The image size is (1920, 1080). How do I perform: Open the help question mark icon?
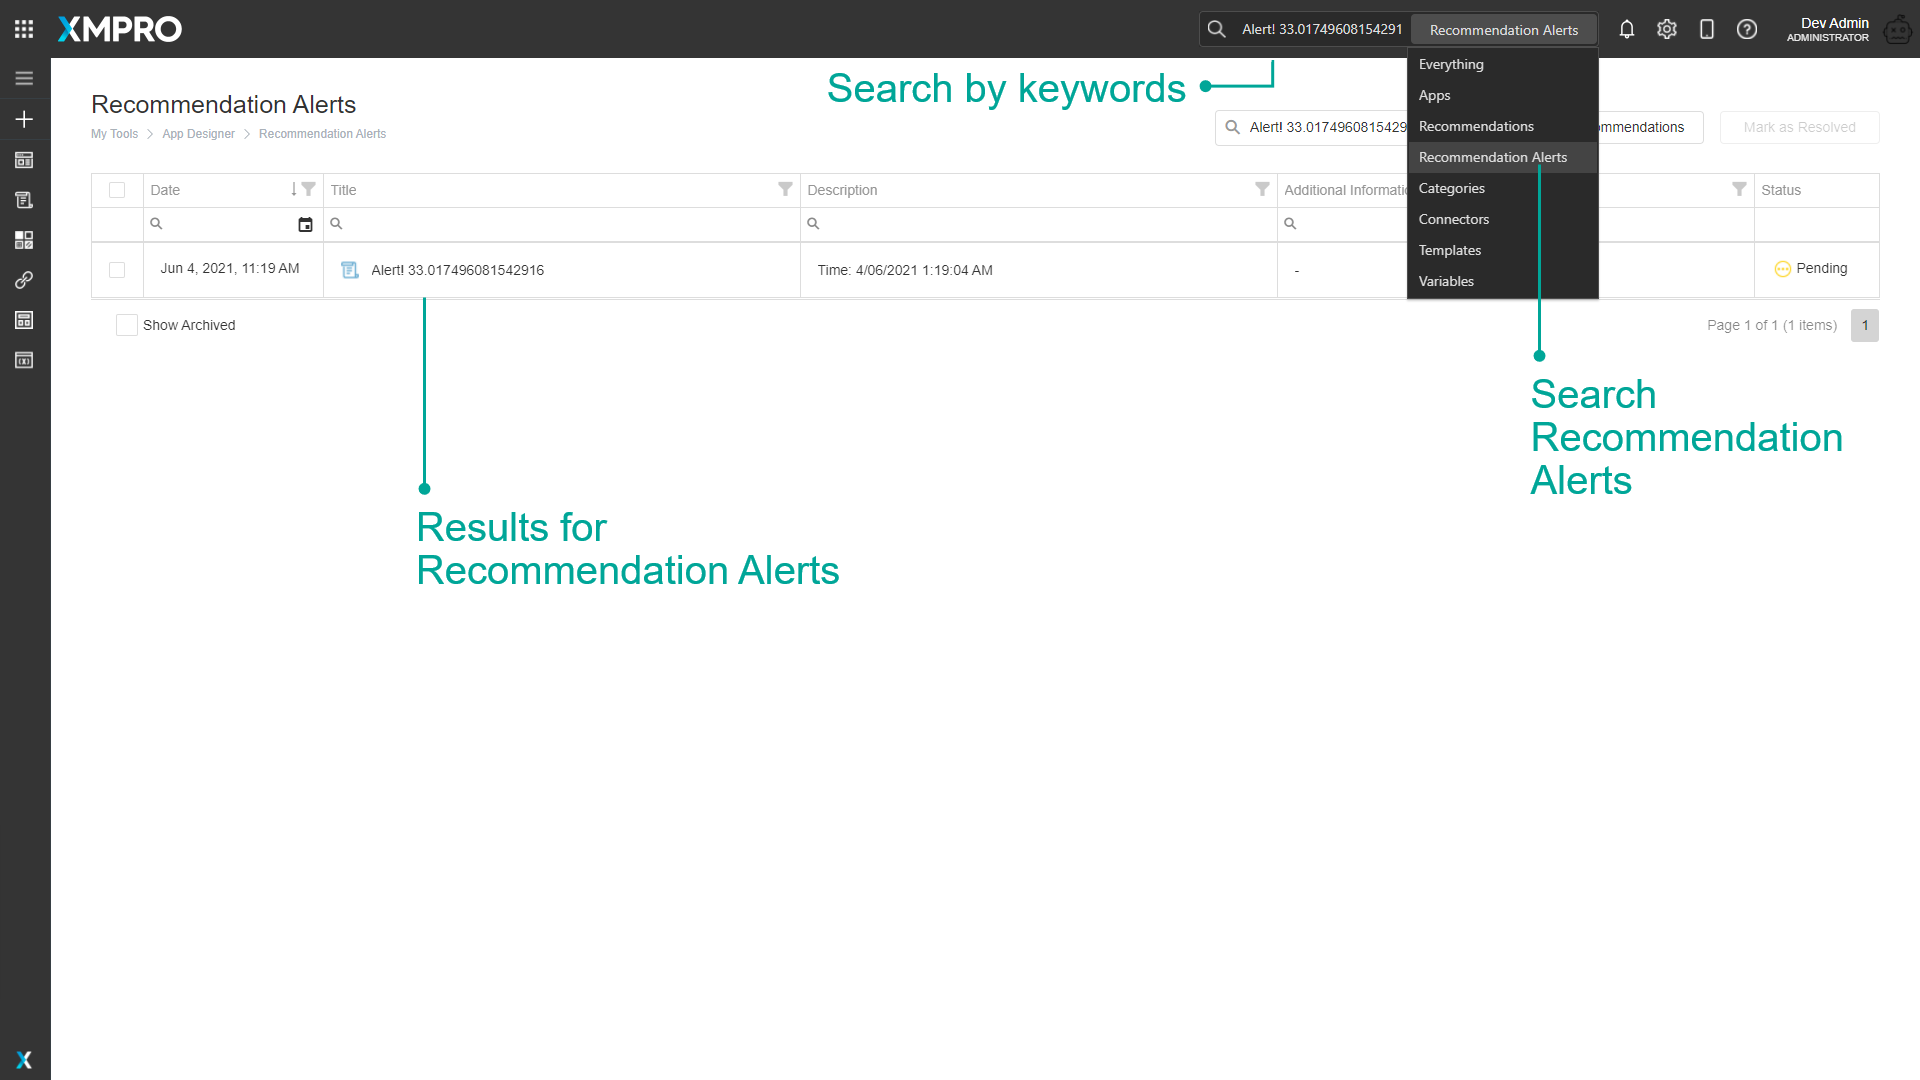[1747, 29]
